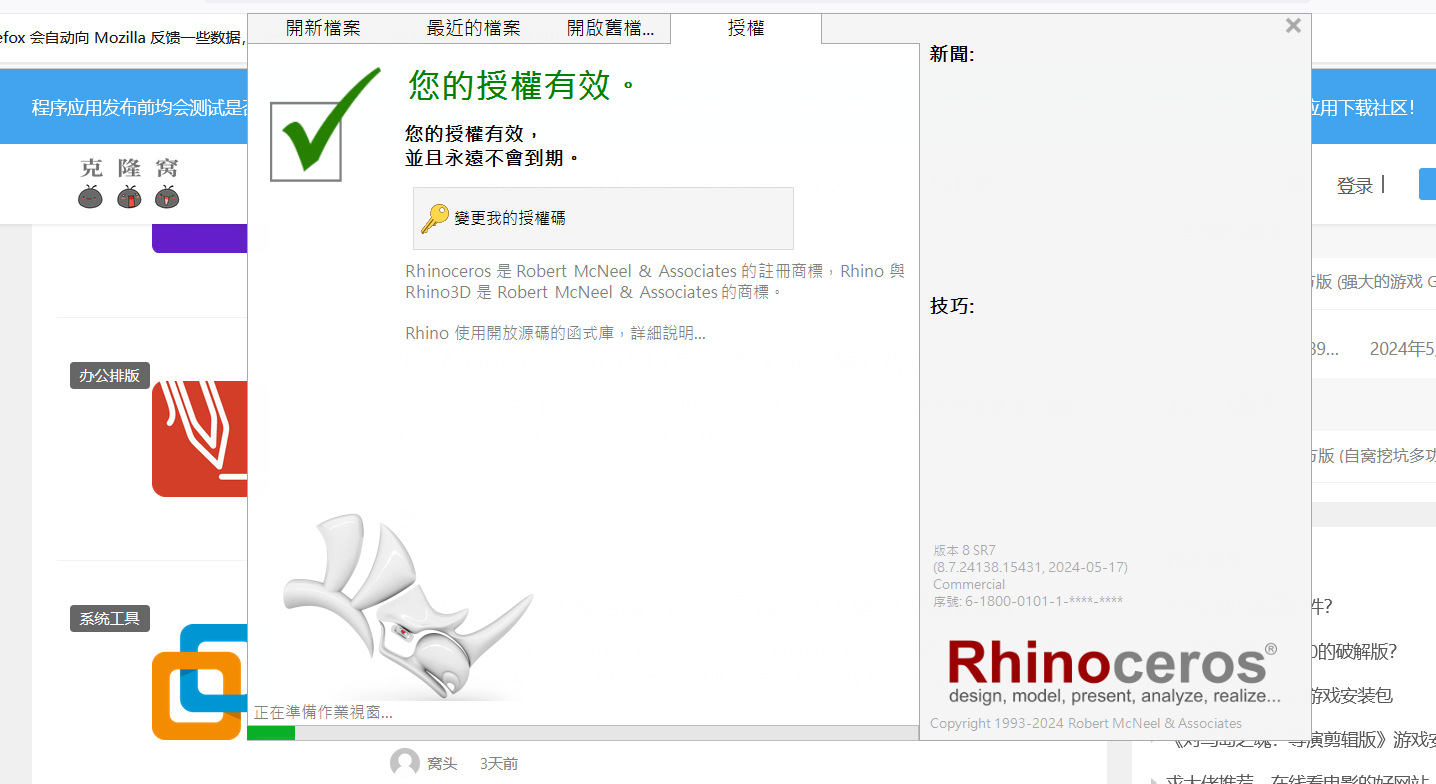Click the 技巧: heading

point(952,306)
